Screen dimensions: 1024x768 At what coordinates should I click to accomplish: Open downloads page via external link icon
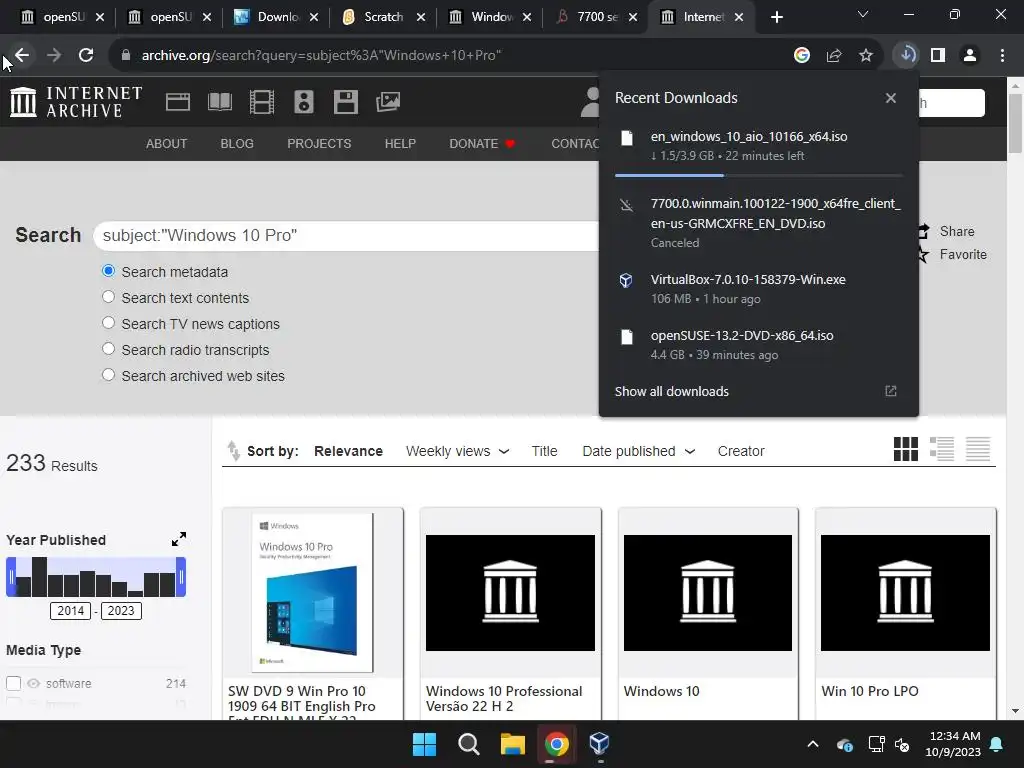891,391
